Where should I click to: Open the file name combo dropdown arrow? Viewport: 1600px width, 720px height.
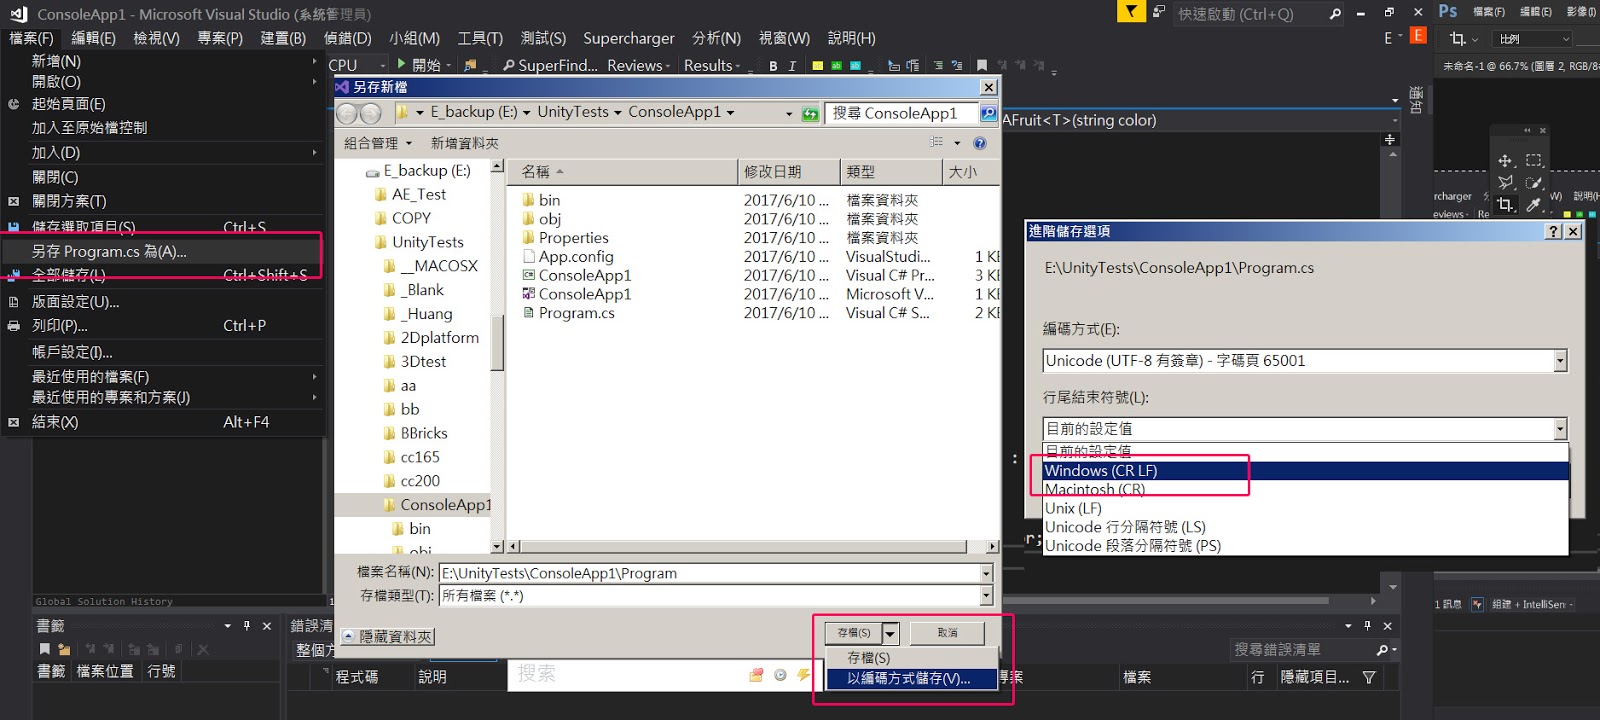pos(986,574)
